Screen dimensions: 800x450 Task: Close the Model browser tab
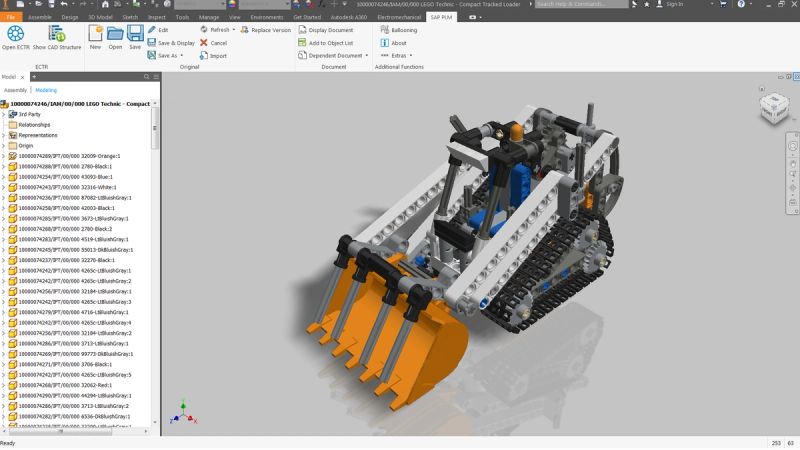22,77
